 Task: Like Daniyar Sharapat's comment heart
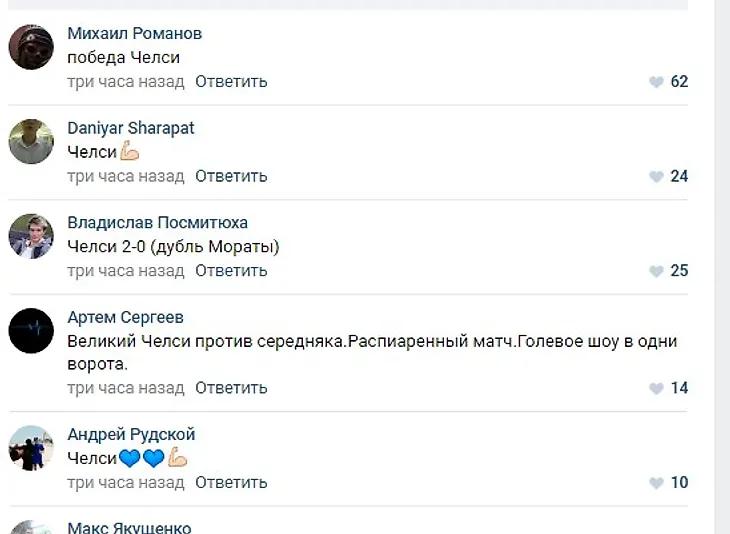tap(656, 177)
